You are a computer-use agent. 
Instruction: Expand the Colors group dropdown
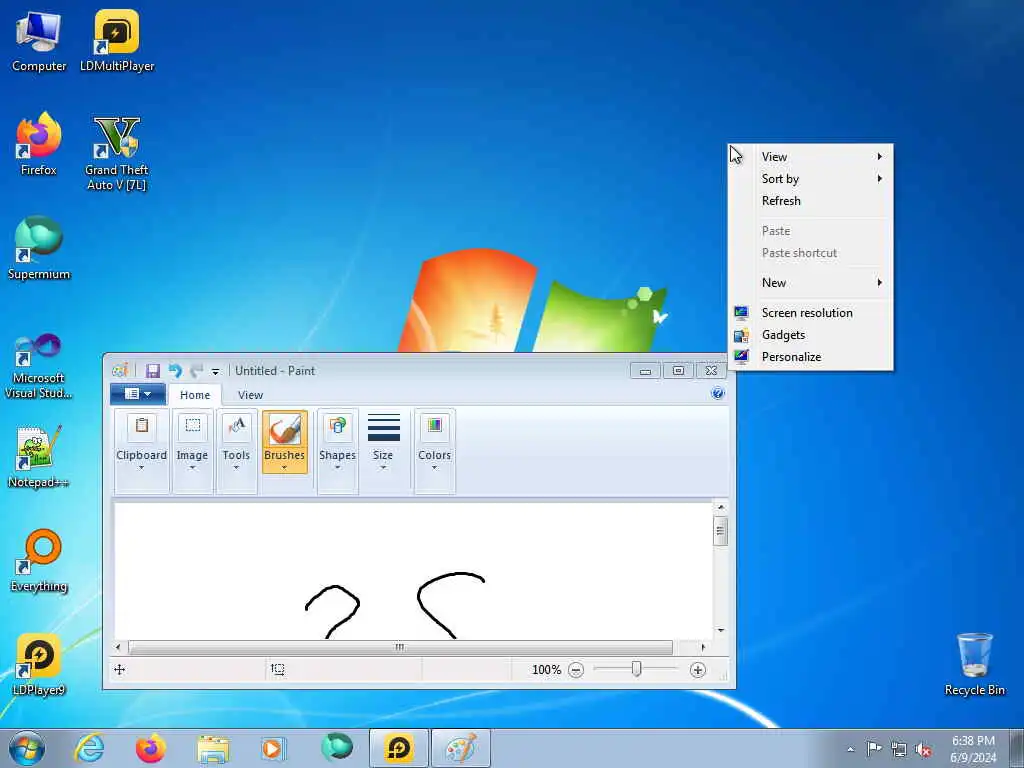[434, 451]
